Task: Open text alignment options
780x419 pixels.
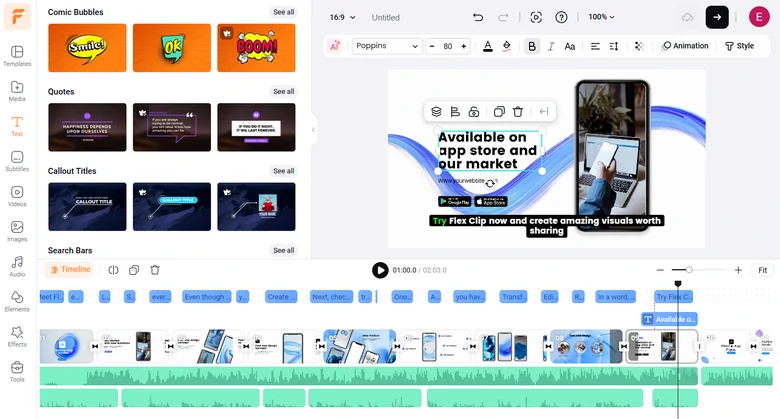Action: tap(595, 46)
